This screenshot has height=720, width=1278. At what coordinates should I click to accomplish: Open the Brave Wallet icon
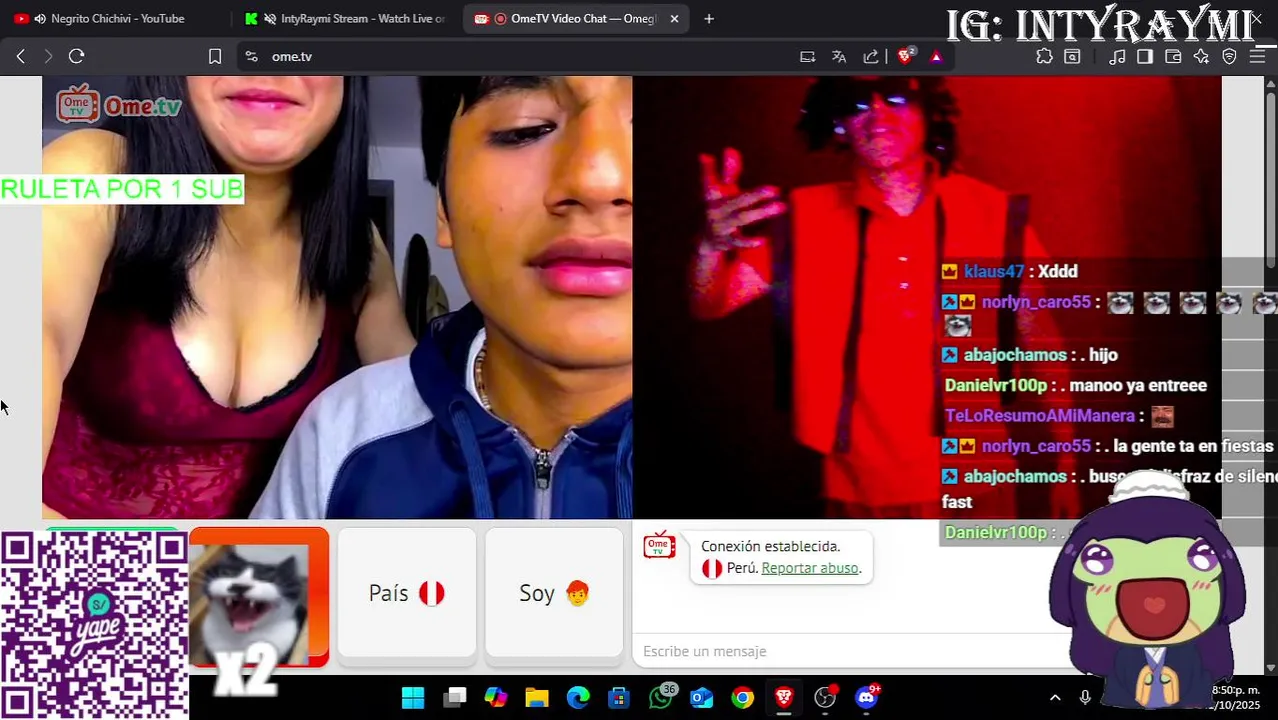(1173, 57)
